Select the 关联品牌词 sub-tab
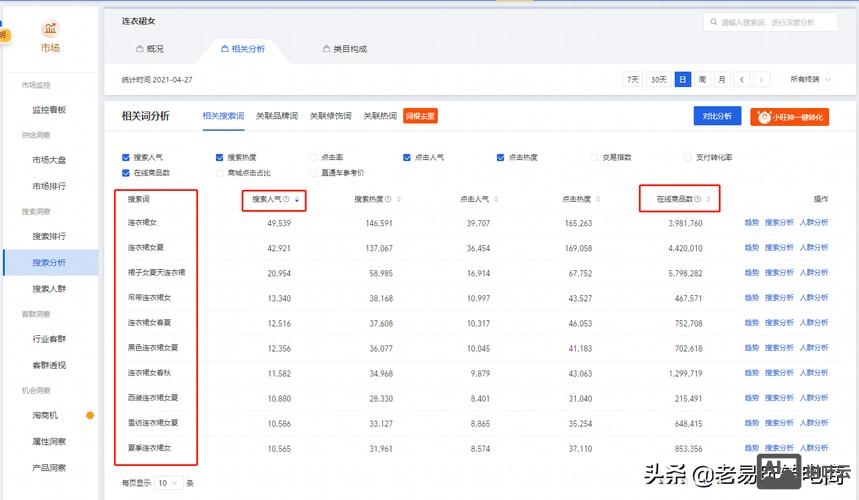Image resolution: width=859 pixels, height=500 pixels. tap(277, 116)
